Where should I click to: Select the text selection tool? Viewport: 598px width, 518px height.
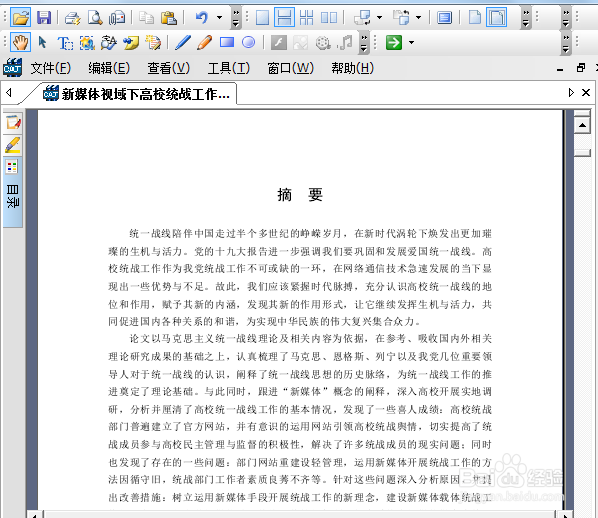click(65, 43)
